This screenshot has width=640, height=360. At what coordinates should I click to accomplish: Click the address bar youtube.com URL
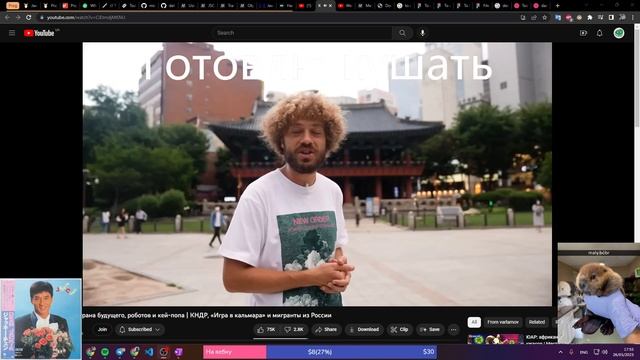coord(86,18)
